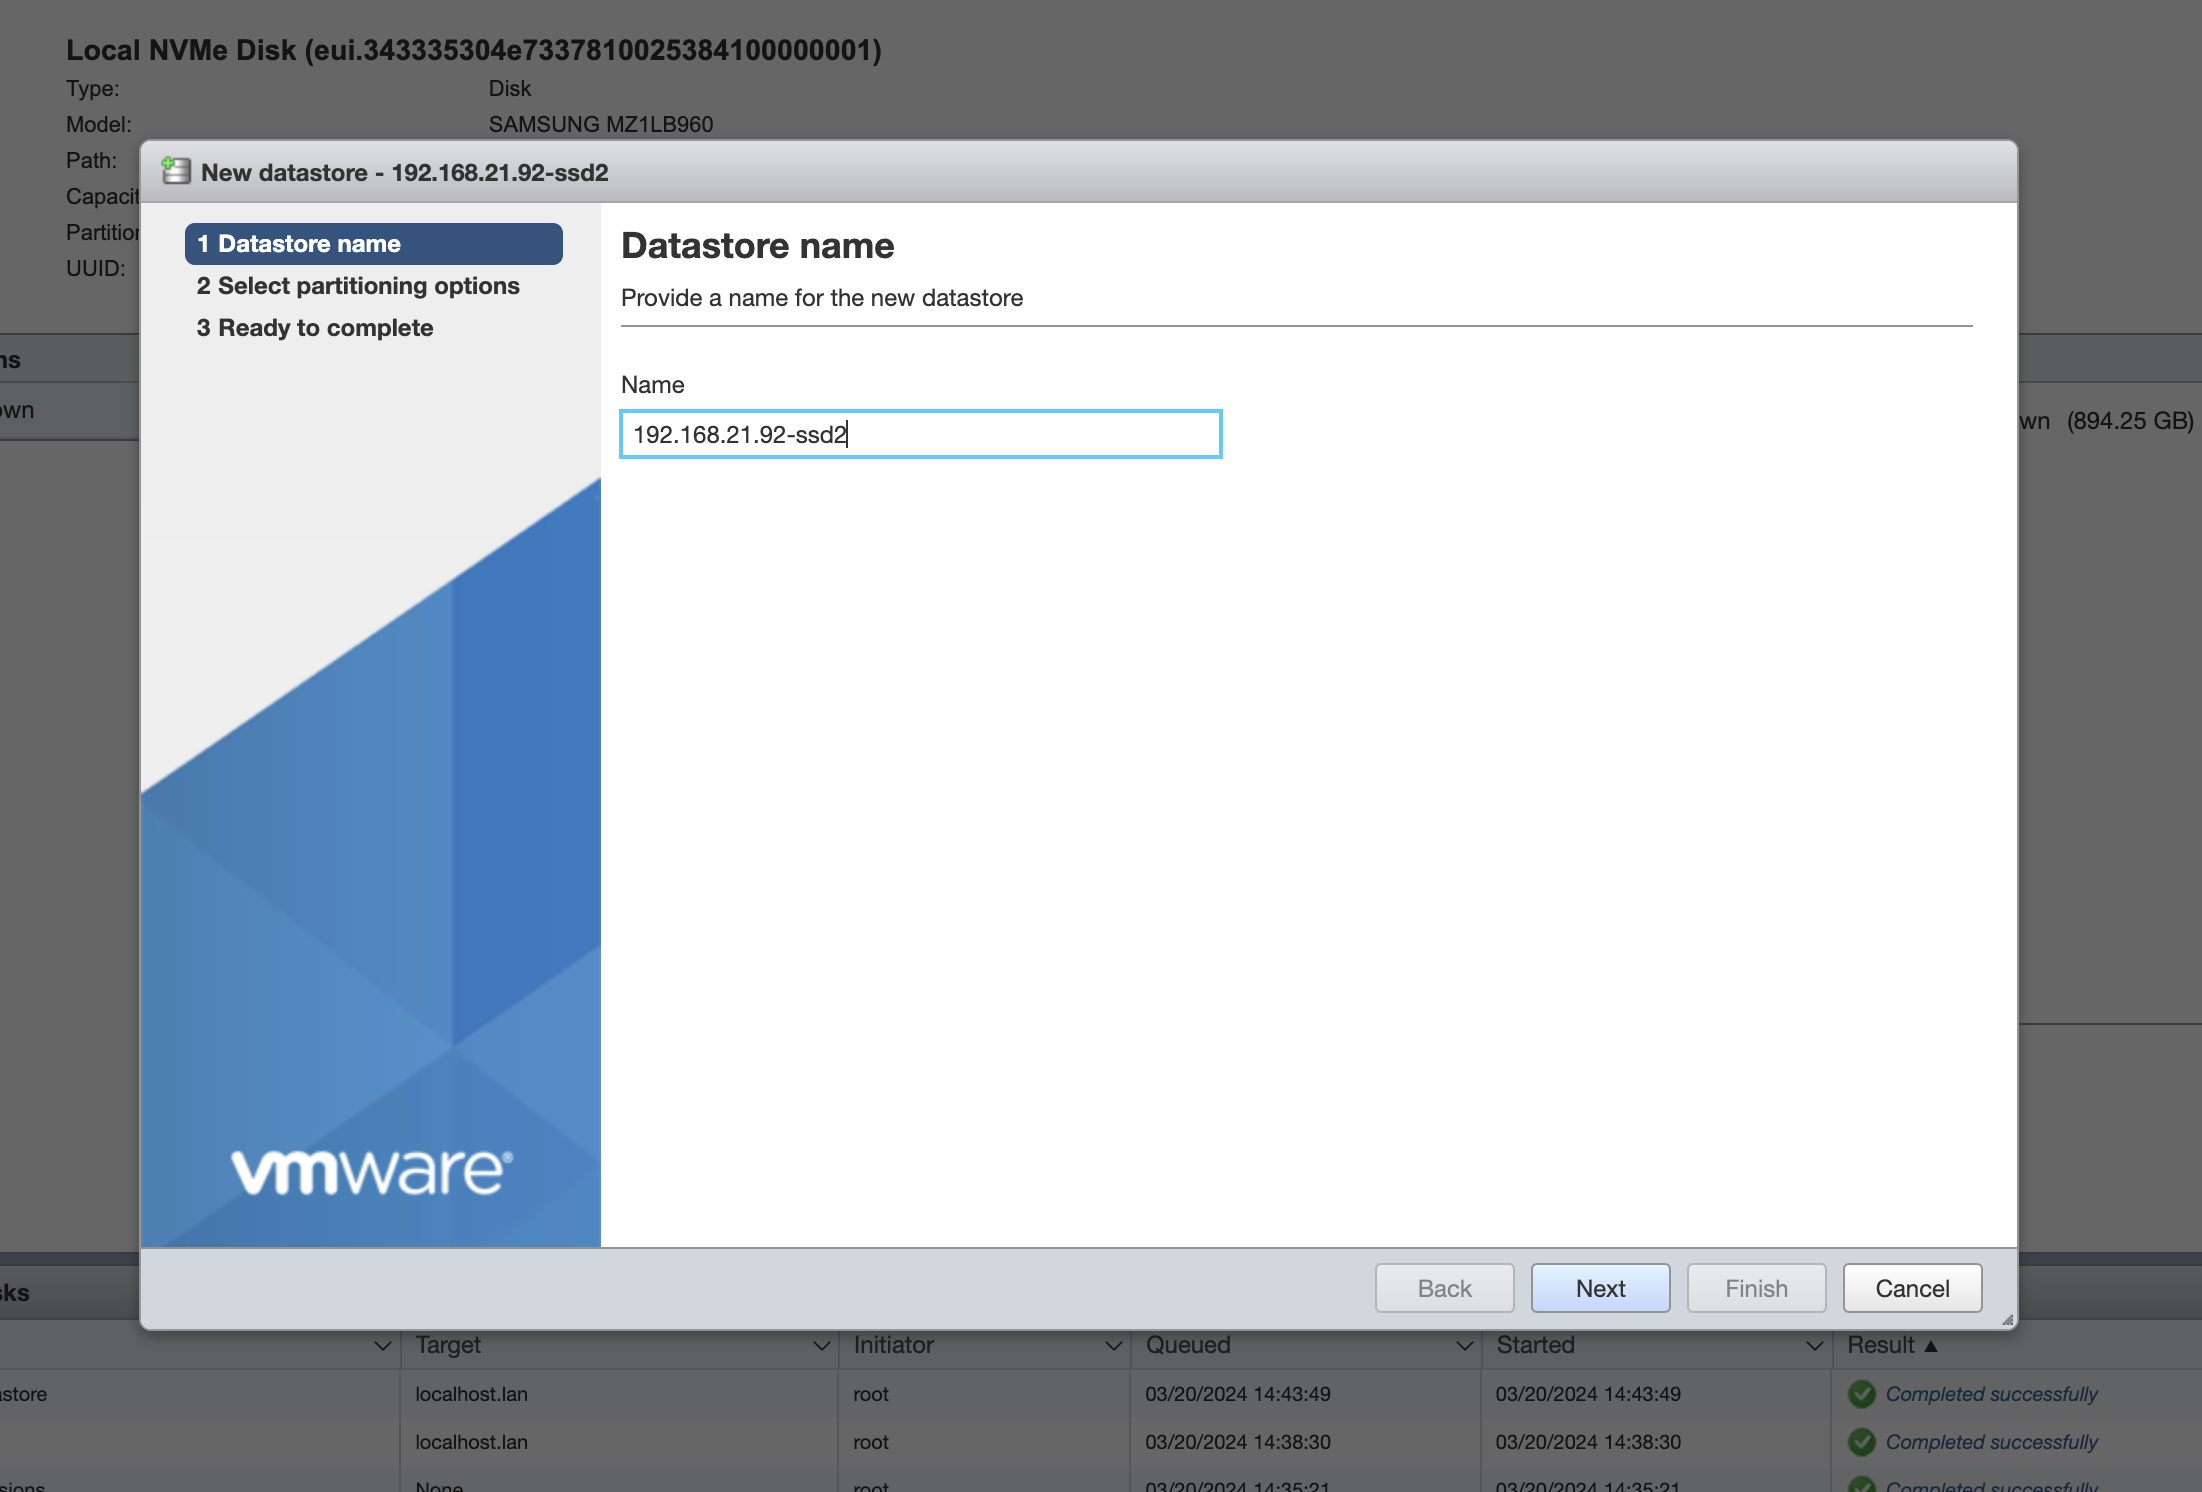The image size is (2202, 1492).
Task: Click the new datastore icon in the dialog title bar
Action: 176,171
